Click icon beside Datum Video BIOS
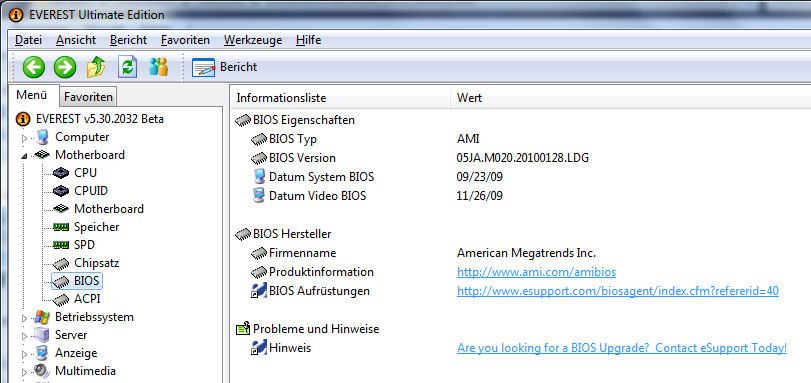The width and height of the screenshot is (811, 383). coord(259,196)
